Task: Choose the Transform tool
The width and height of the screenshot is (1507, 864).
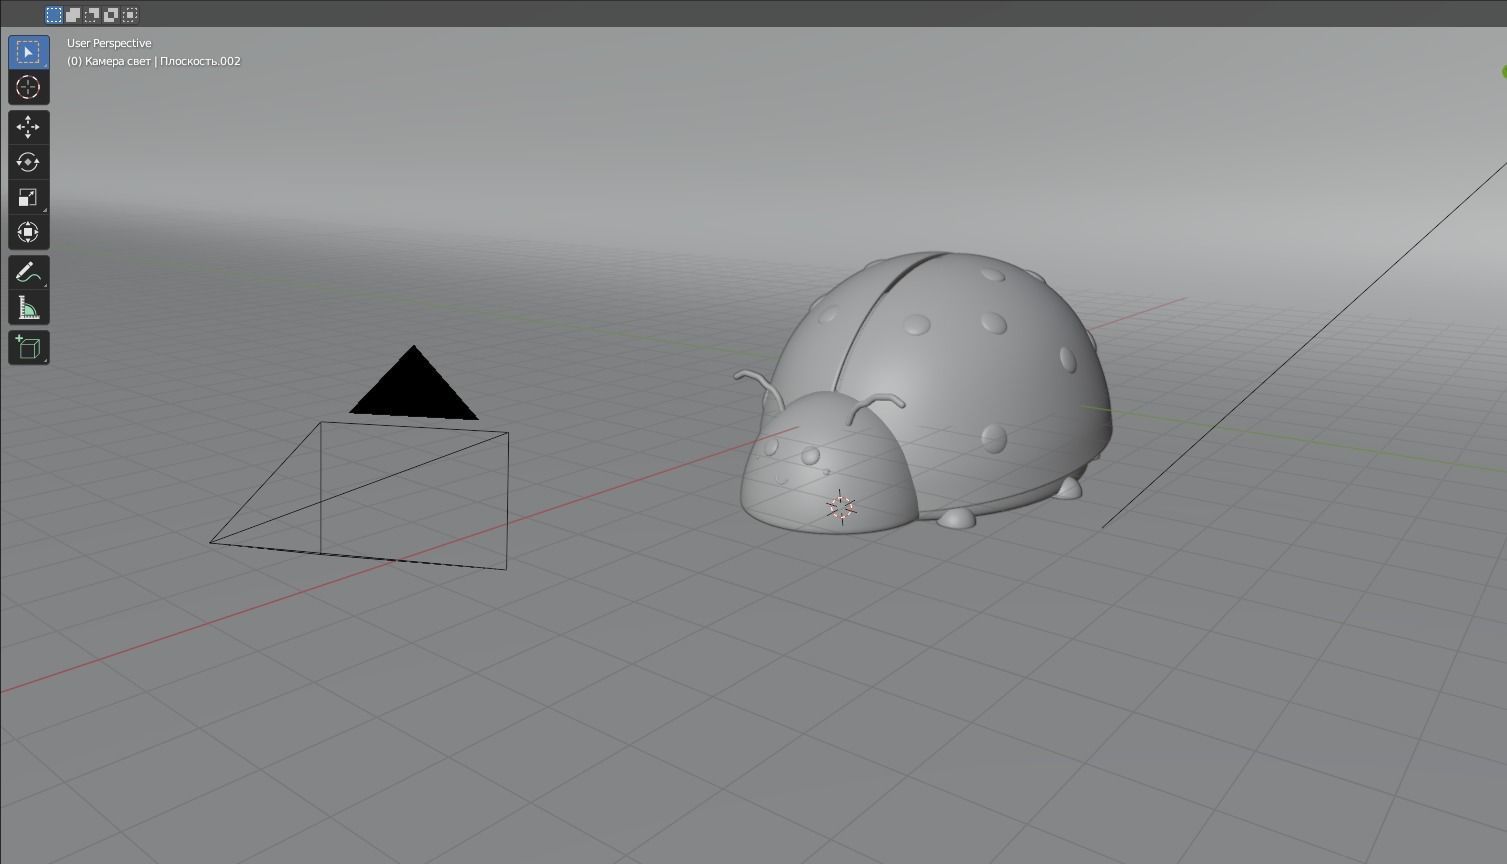Action: [28, 232]
